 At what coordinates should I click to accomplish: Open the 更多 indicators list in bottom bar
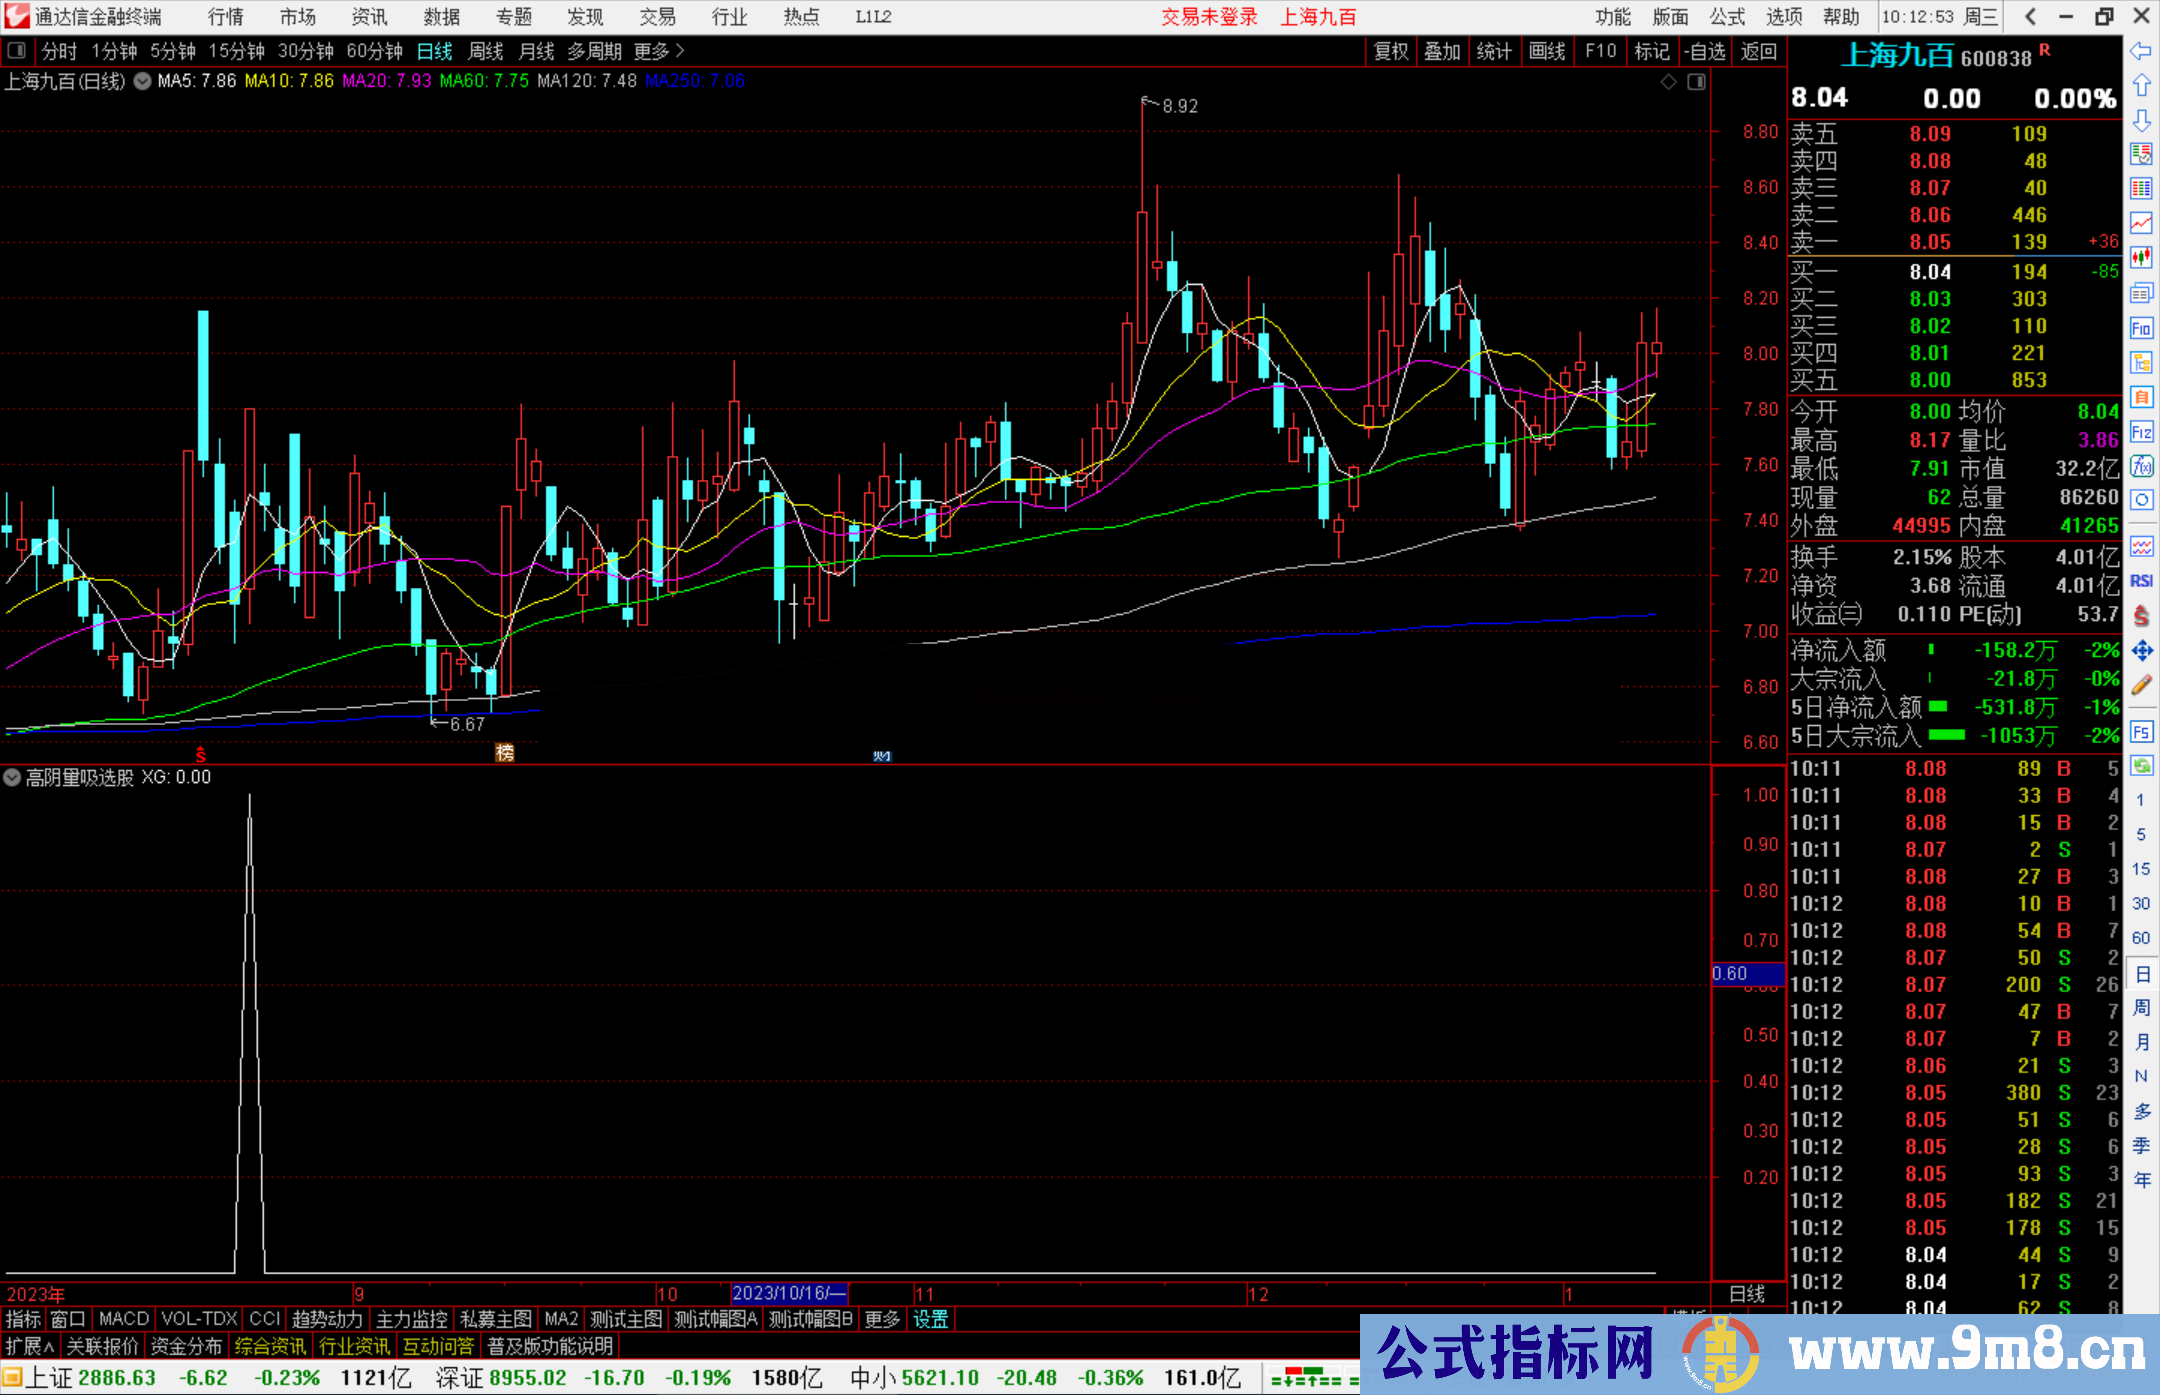[881, 1319]
